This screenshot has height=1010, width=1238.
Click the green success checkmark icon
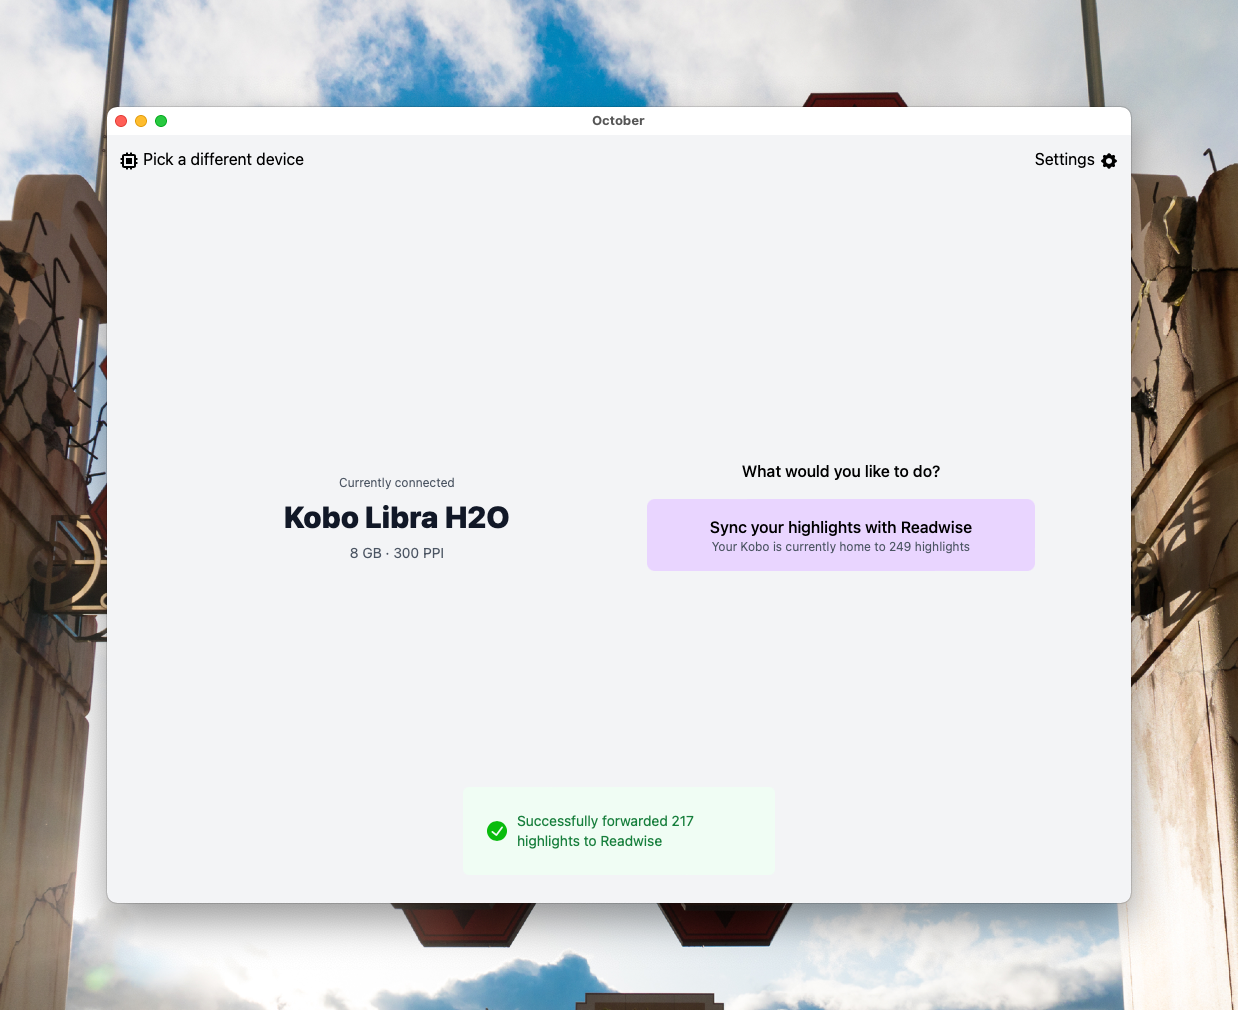tap(497, 831)
